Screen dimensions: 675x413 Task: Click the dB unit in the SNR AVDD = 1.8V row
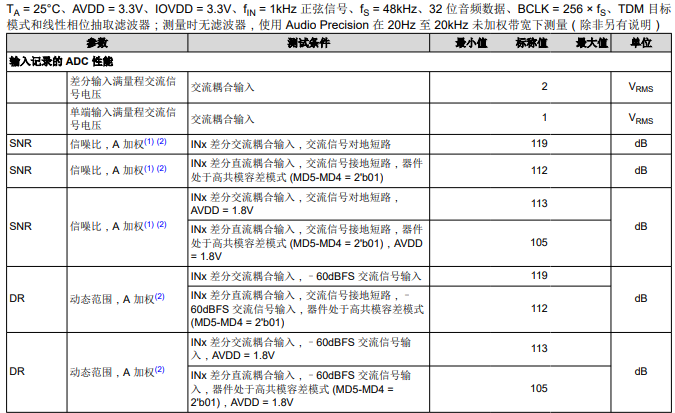641,227
